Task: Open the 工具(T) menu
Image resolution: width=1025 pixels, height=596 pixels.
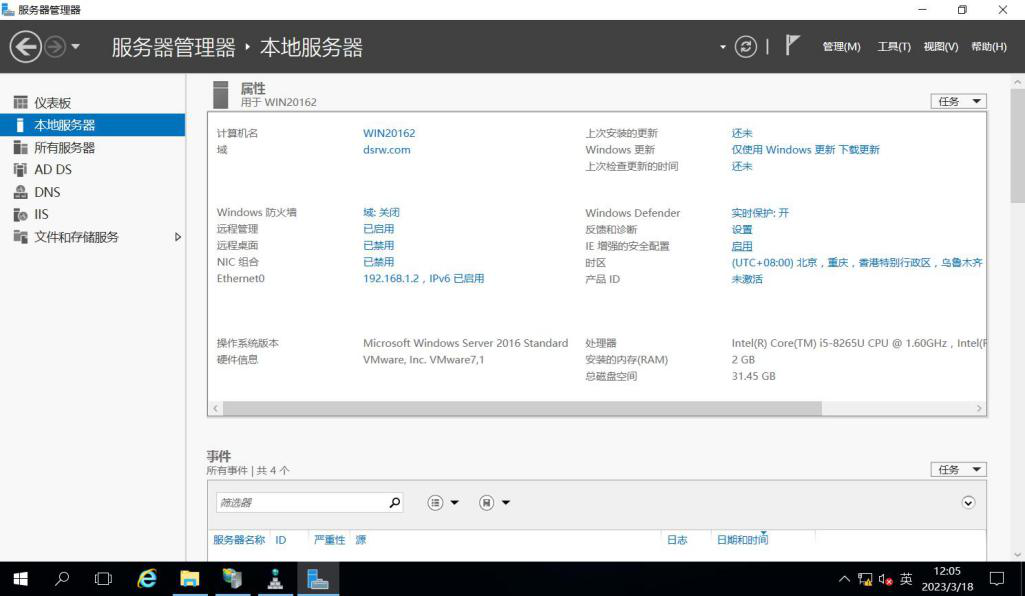Action: click(x=894, y=47)
